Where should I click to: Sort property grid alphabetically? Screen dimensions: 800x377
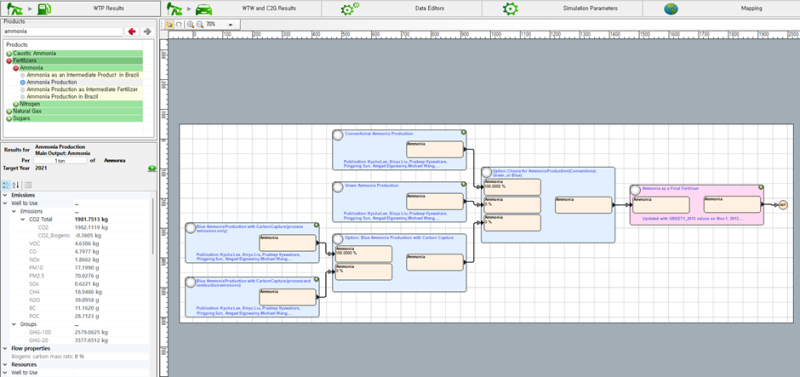coord(15,185)
